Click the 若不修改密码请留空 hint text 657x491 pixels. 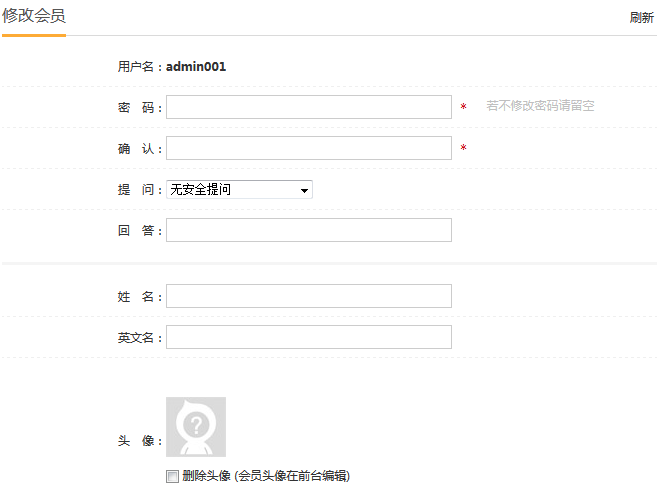[540, 105]
